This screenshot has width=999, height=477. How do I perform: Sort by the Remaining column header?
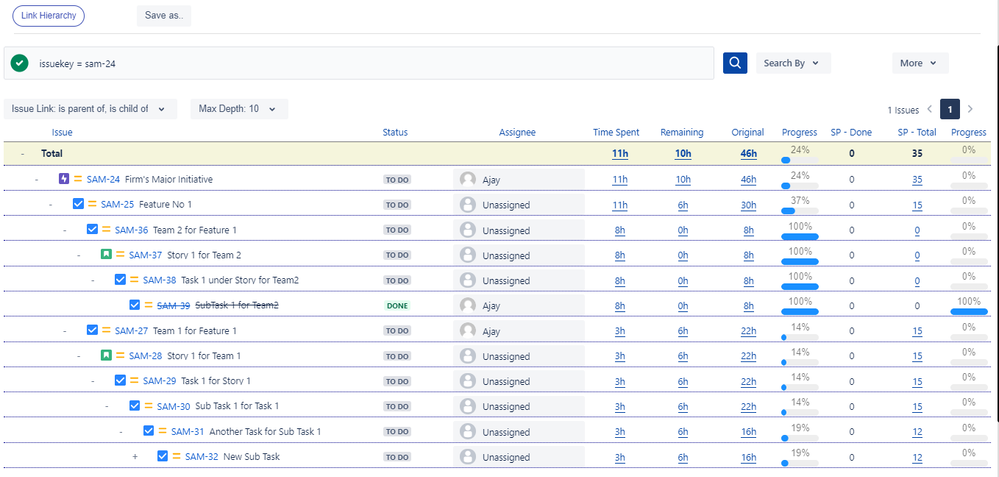pyautogui.click(x=682, y=132)
